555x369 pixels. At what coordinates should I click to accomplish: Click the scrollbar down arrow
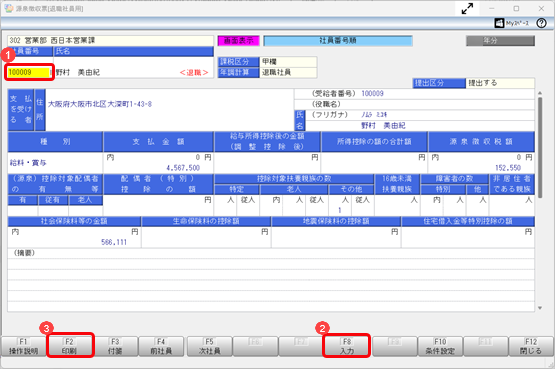(x=540, y=308)
